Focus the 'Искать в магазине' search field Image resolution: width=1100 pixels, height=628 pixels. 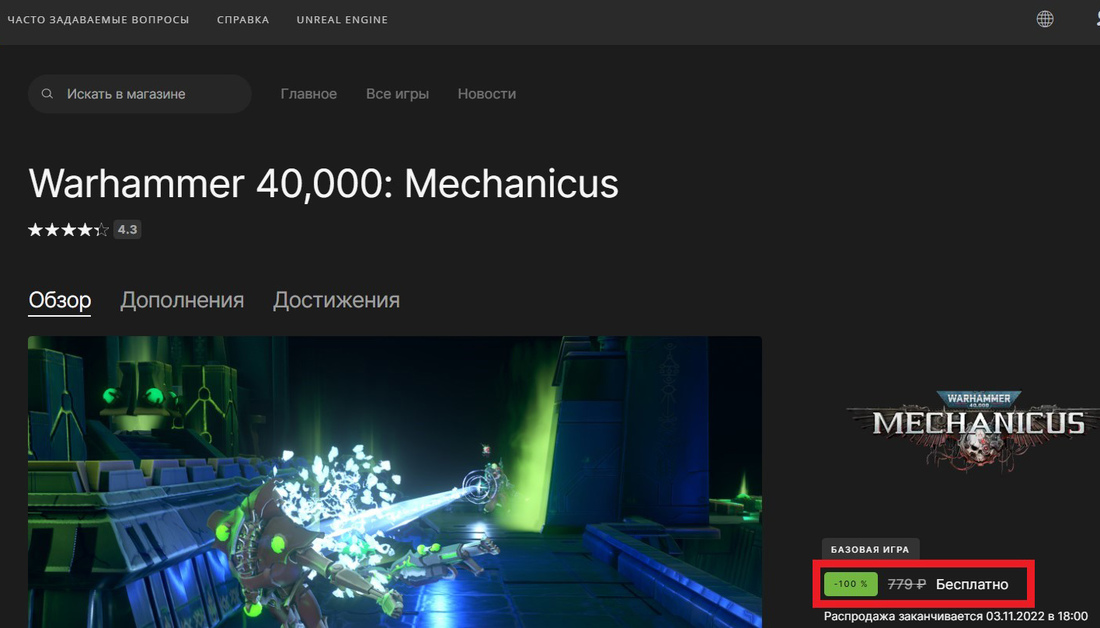[x=140, y=94]
